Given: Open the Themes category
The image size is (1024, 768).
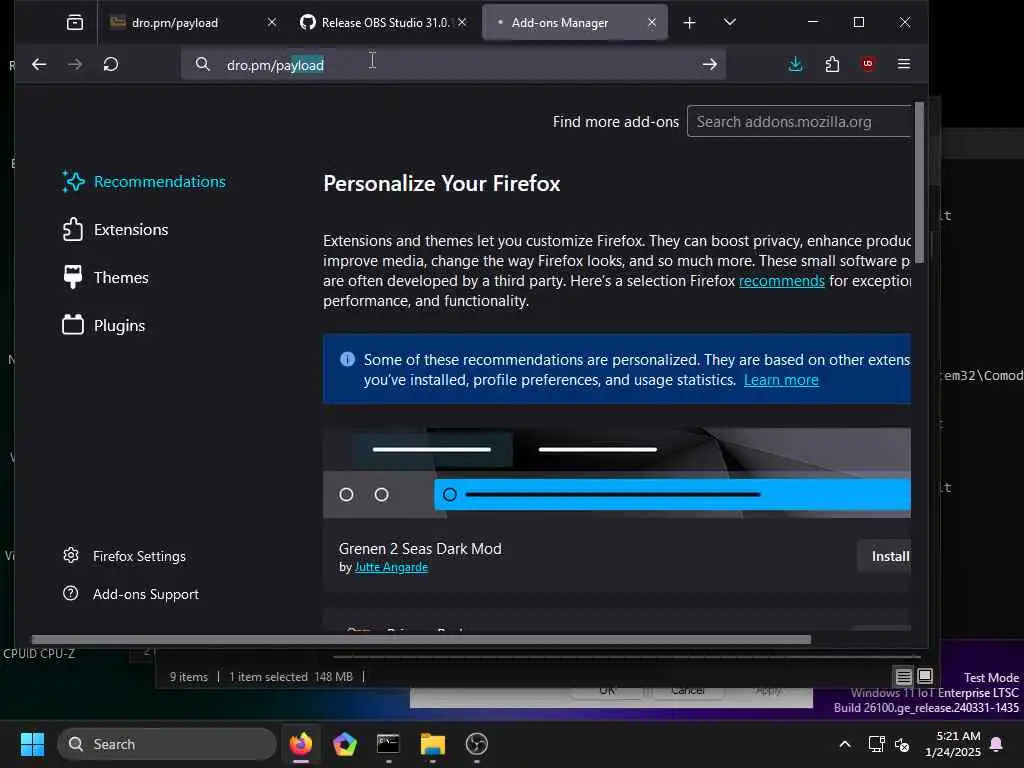Looking at the screenshot, I should coord(105,278).
